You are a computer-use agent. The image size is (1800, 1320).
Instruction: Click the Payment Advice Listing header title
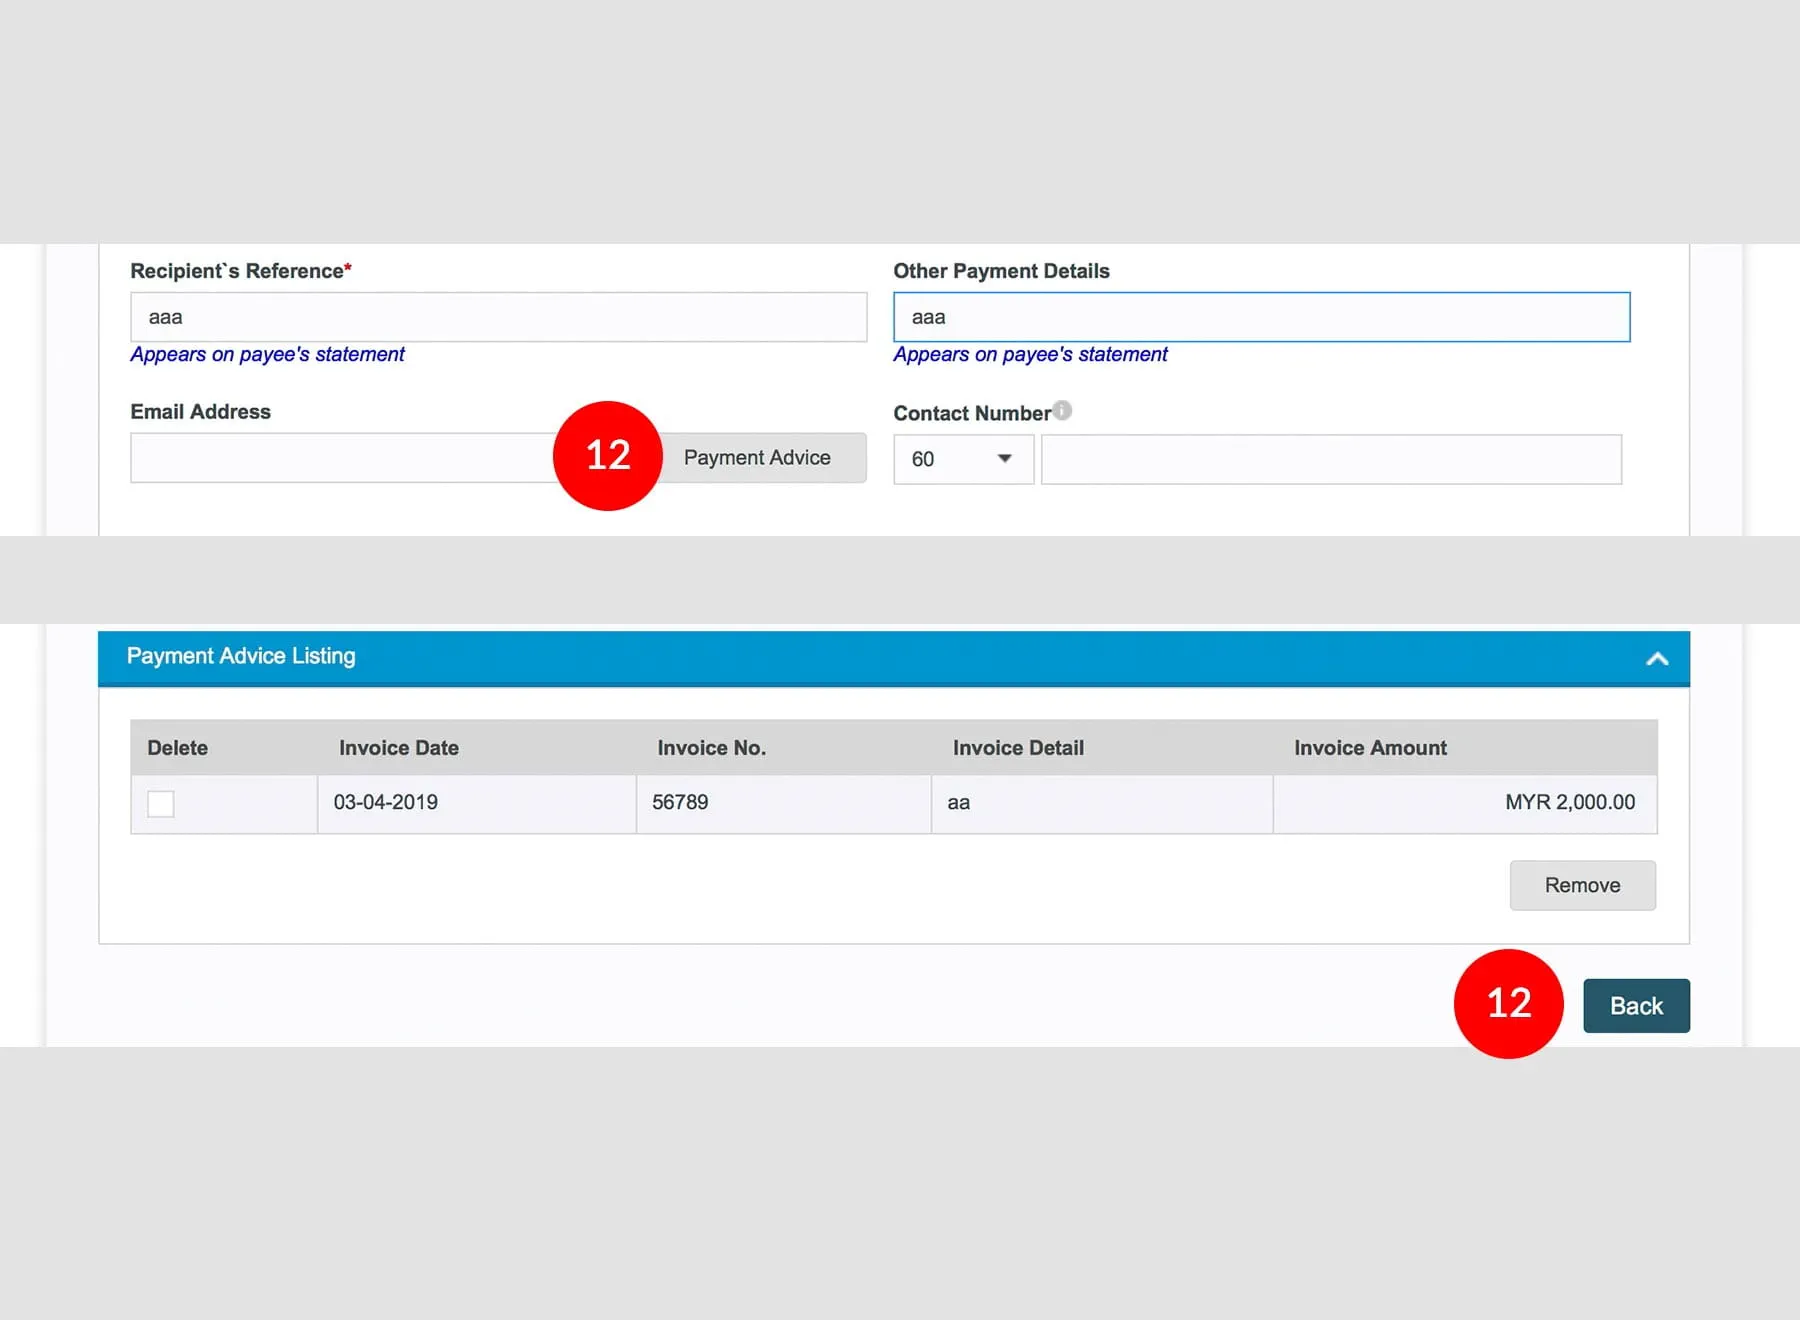point(241,656)
